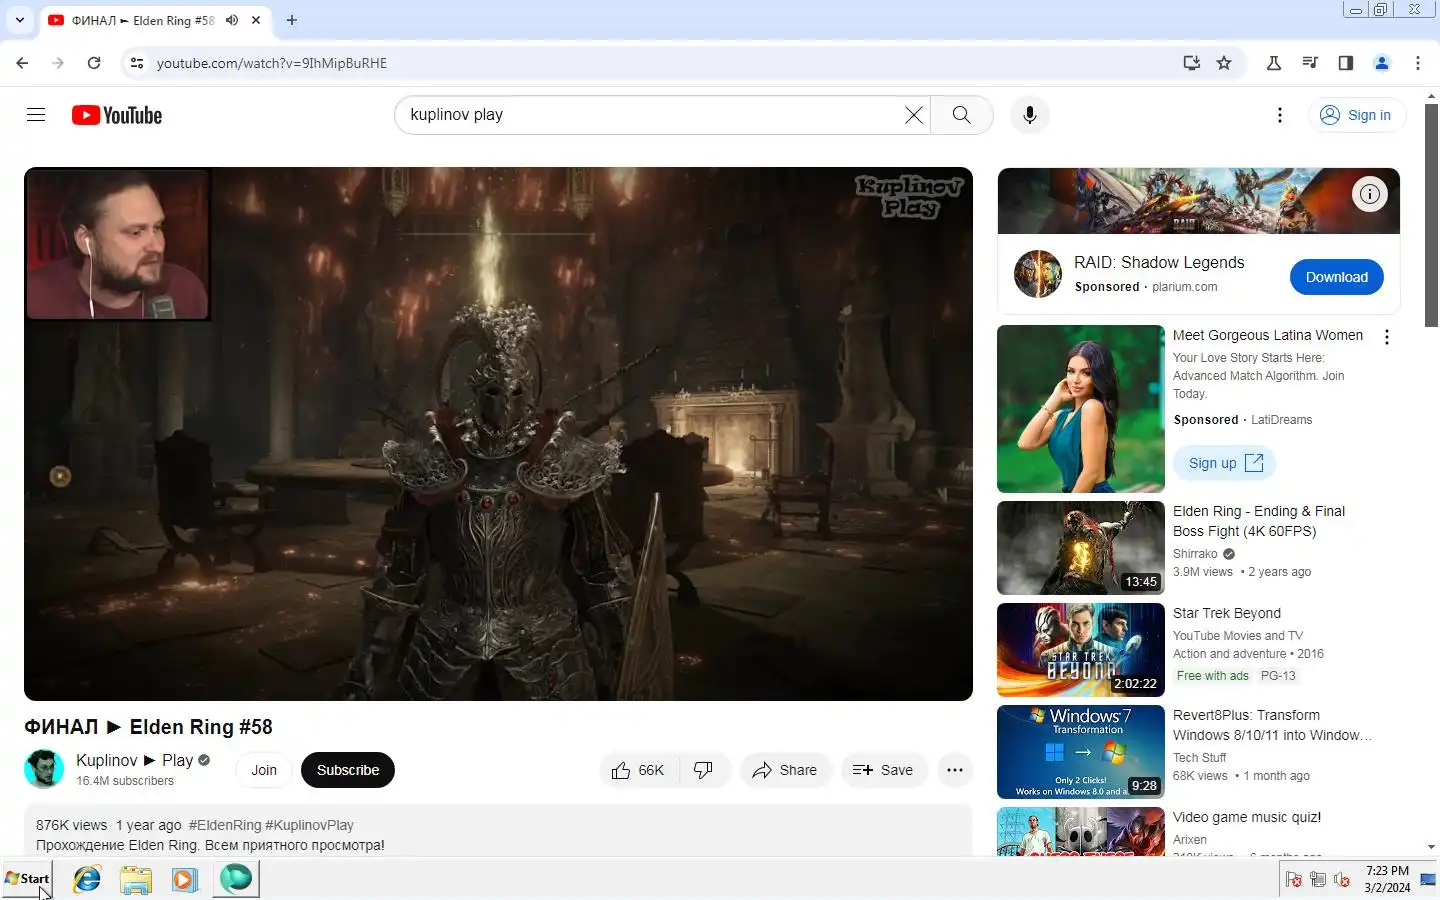Download RAID: Shadow Legends ad button
Image resolution: width=1440 pixels, height=900 pixels.
[1337, 277]
